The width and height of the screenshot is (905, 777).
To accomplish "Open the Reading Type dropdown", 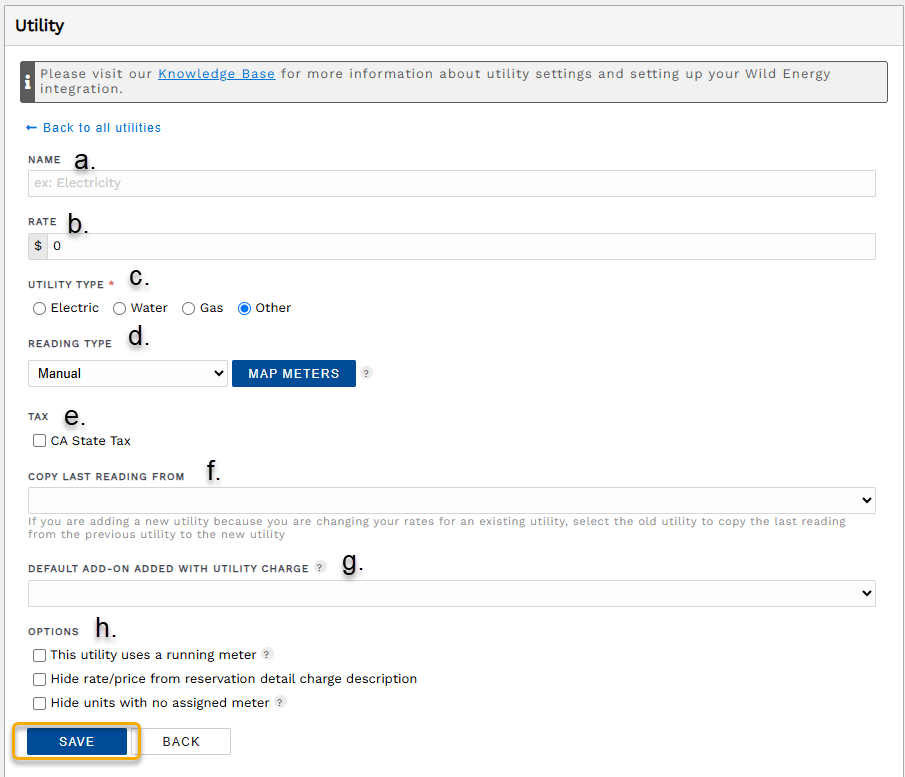I will (x=127, y=373).
